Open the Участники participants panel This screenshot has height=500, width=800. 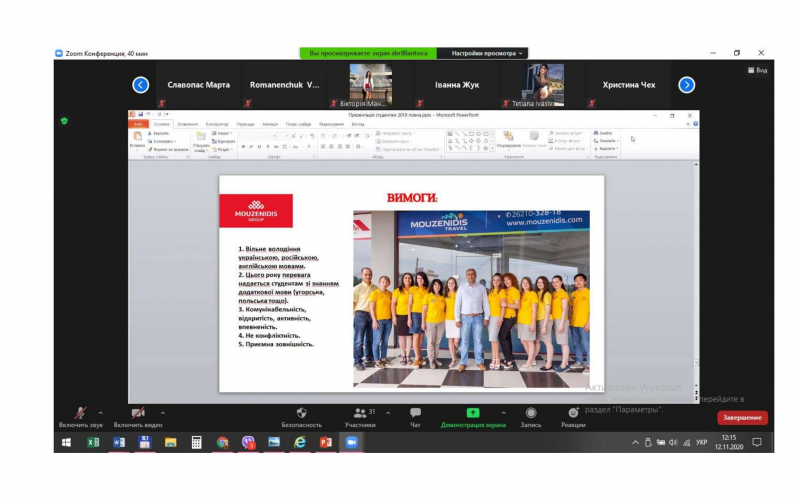tap(360, 417)
